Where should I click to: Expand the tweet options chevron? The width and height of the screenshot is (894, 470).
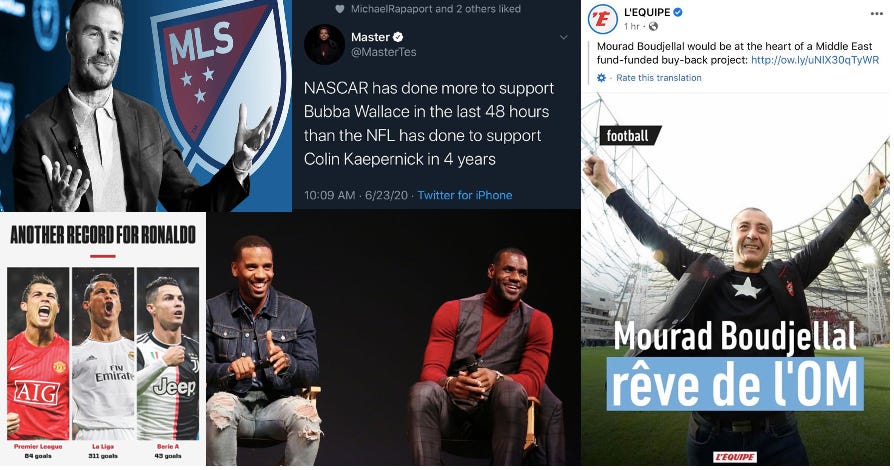[x=563, y=38]
